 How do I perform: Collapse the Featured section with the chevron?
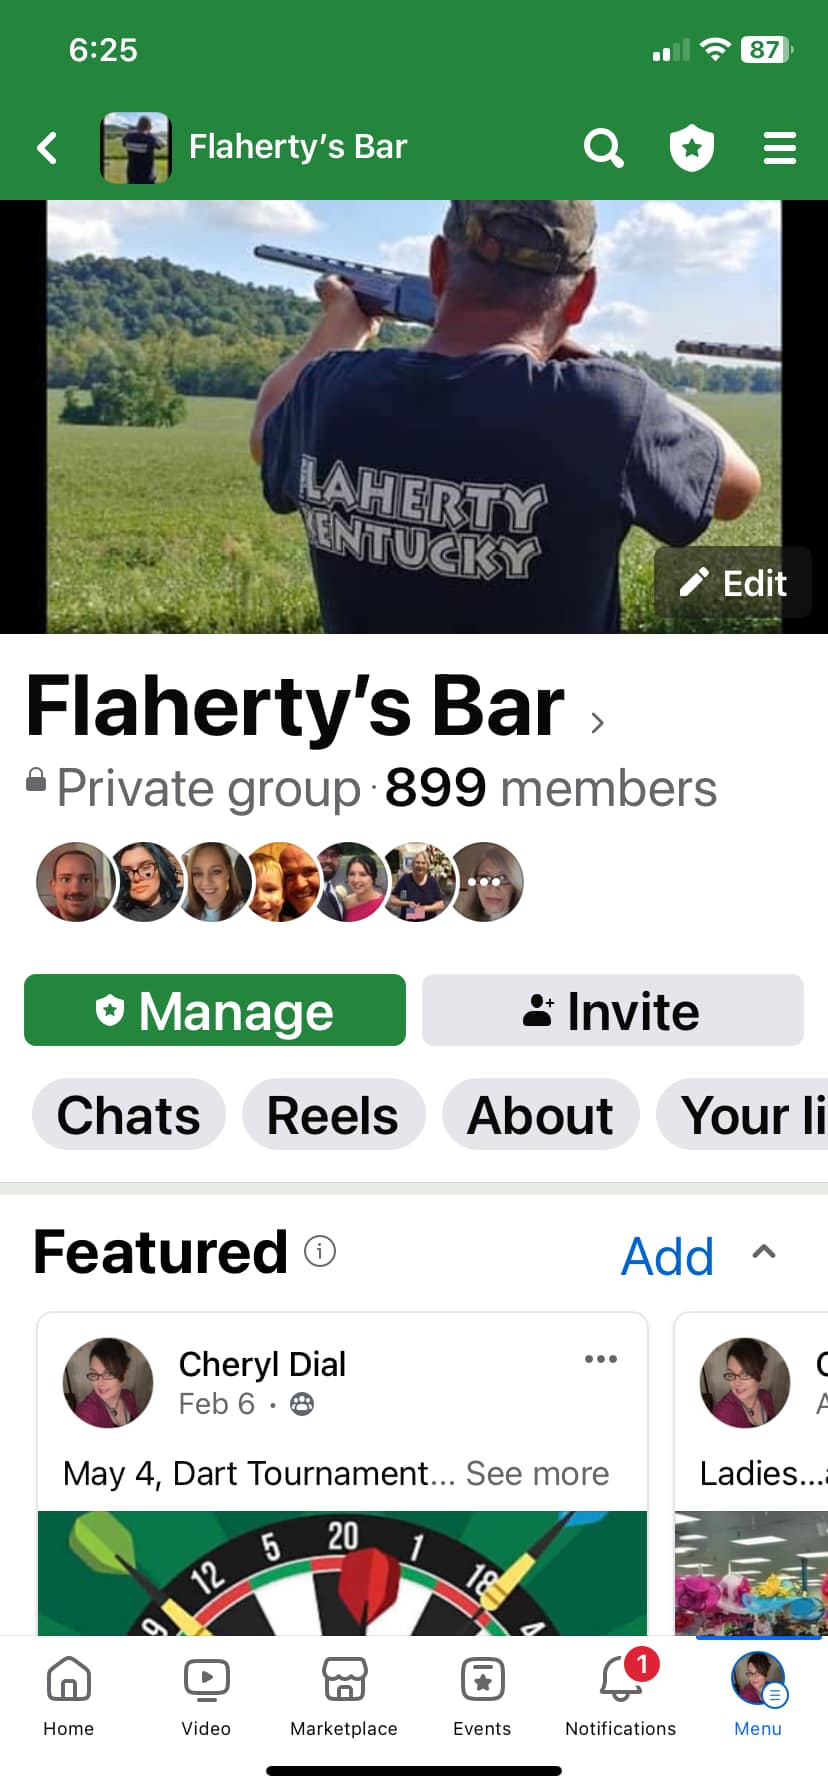pyautogui.click(x=764, y=1252)
